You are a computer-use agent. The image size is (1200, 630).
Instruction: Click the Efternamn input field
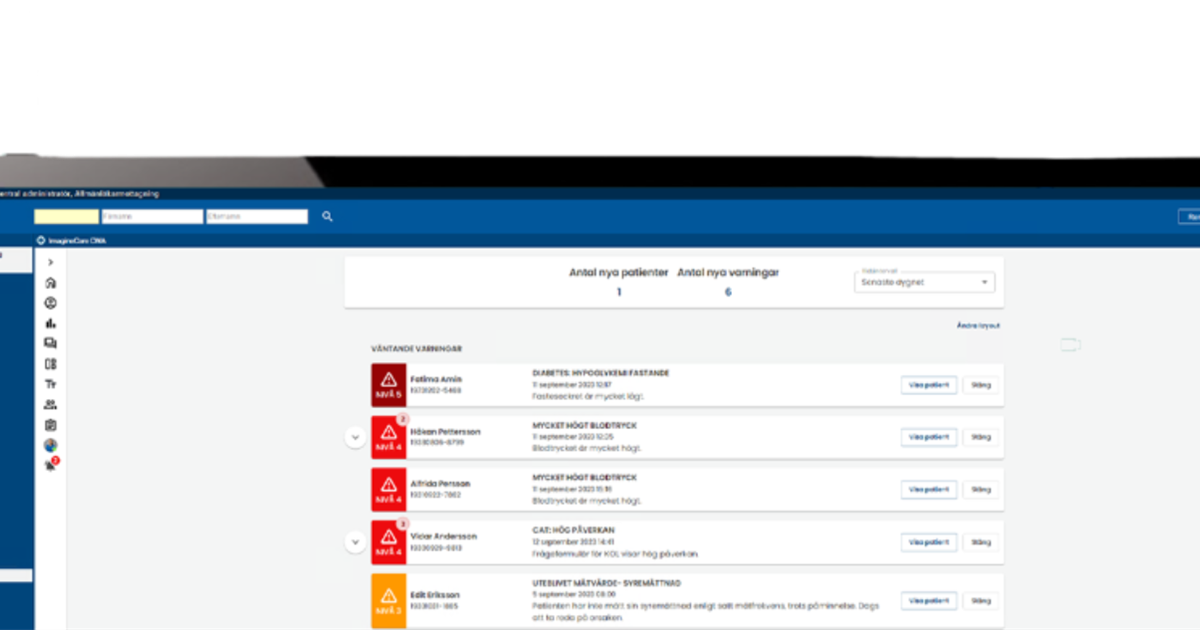255,216
